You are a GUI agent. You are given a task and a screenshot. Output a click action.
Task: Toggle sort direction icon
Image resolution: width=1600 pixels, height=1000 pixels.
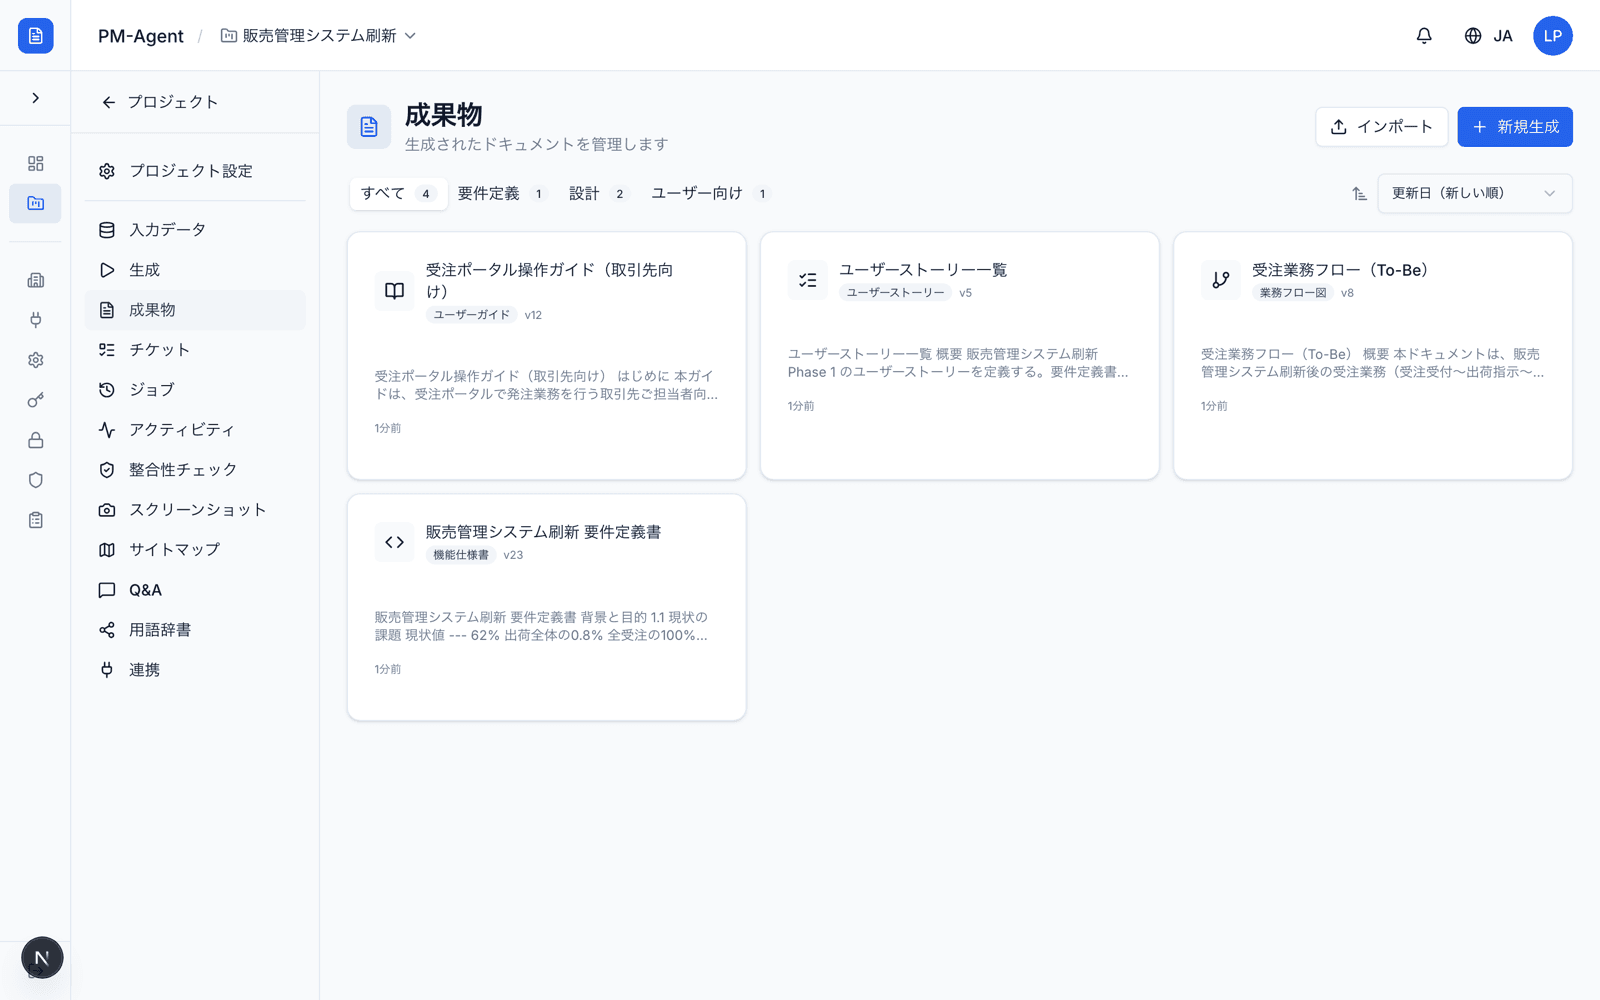tap(1359, 194)
